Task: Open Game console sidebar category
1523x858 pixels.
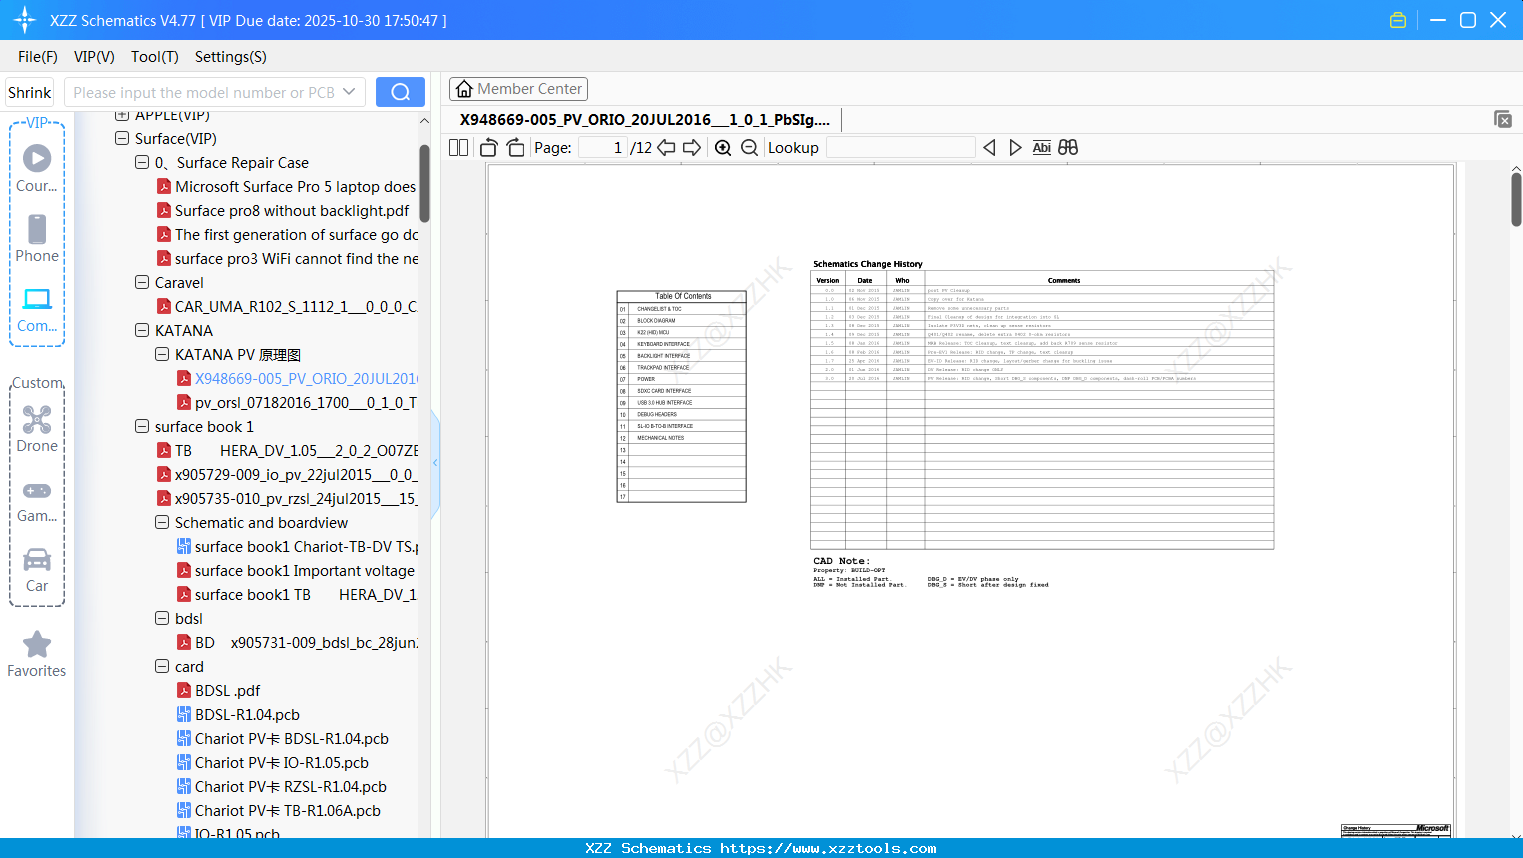Action: [x=37, y=500]
